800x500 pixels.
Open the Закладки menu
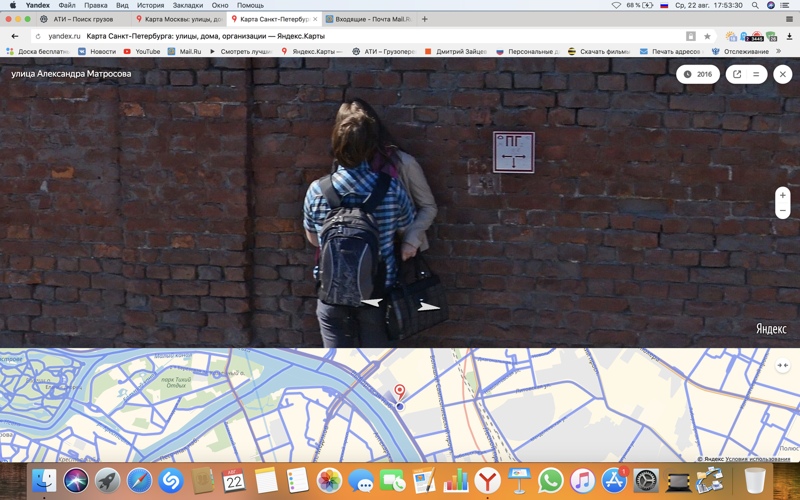187,5
